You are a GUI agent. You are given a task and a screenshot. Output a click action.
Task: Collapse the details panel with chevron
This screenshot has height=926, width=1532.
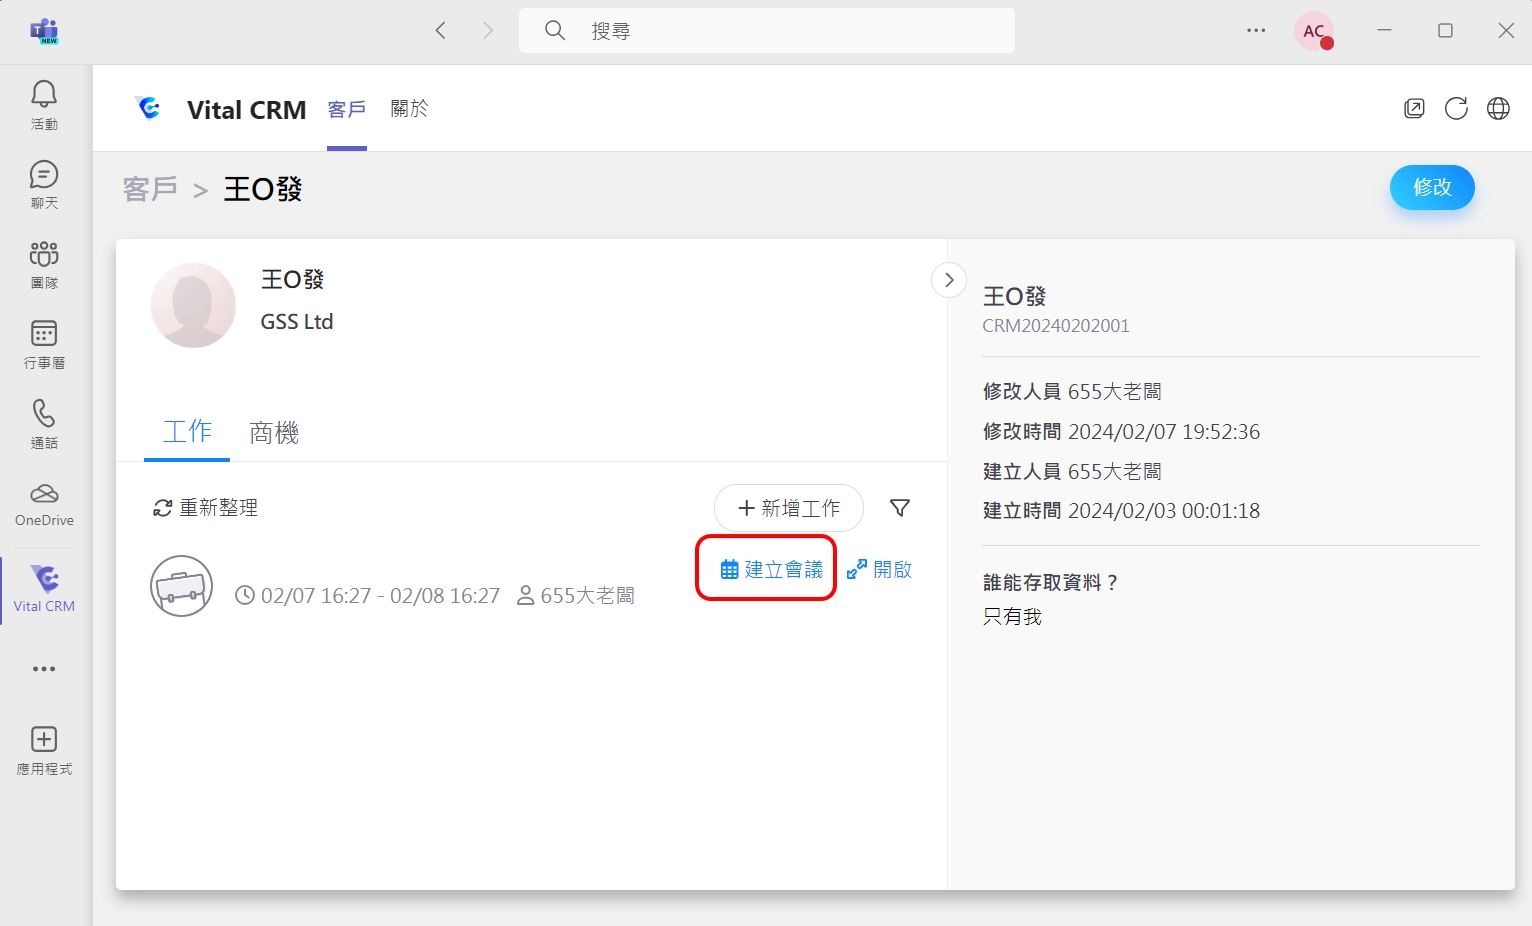coord(948,280)
